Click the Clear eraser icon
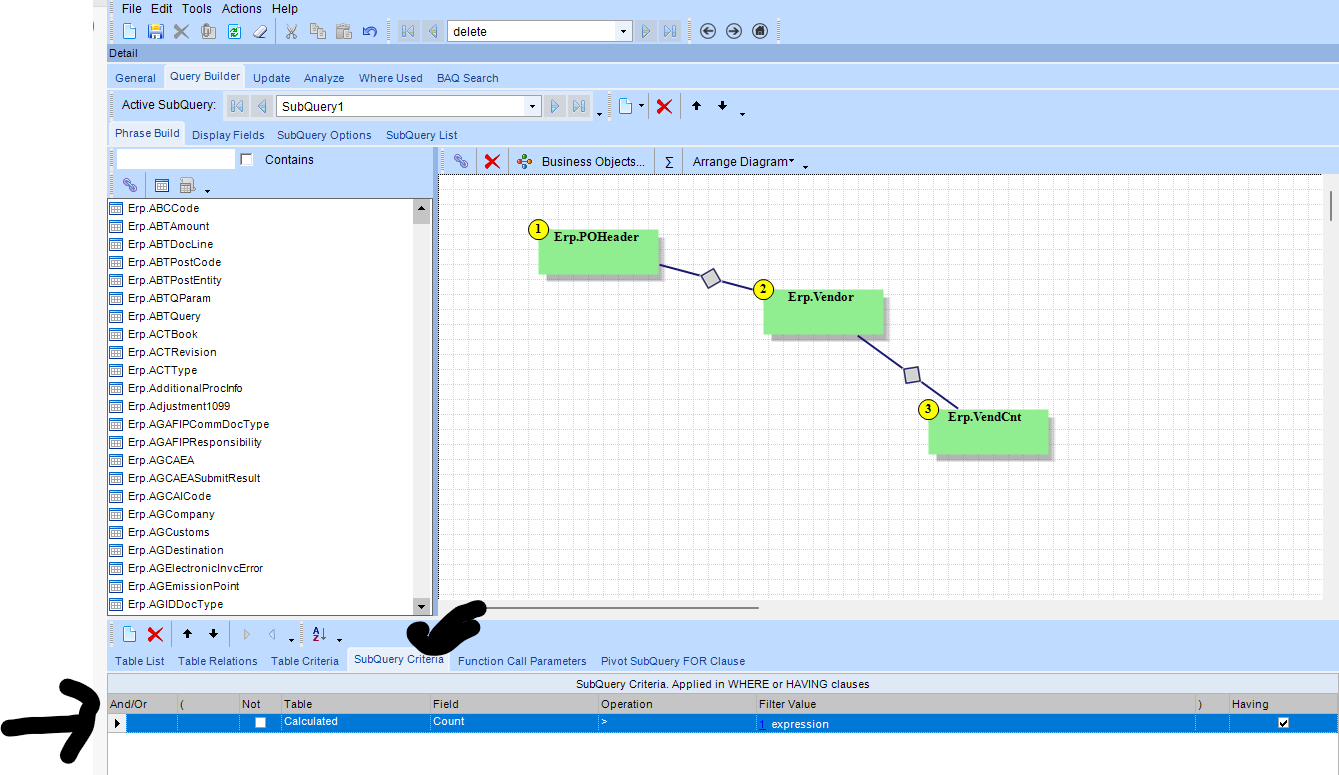 (x=260, y=32)
